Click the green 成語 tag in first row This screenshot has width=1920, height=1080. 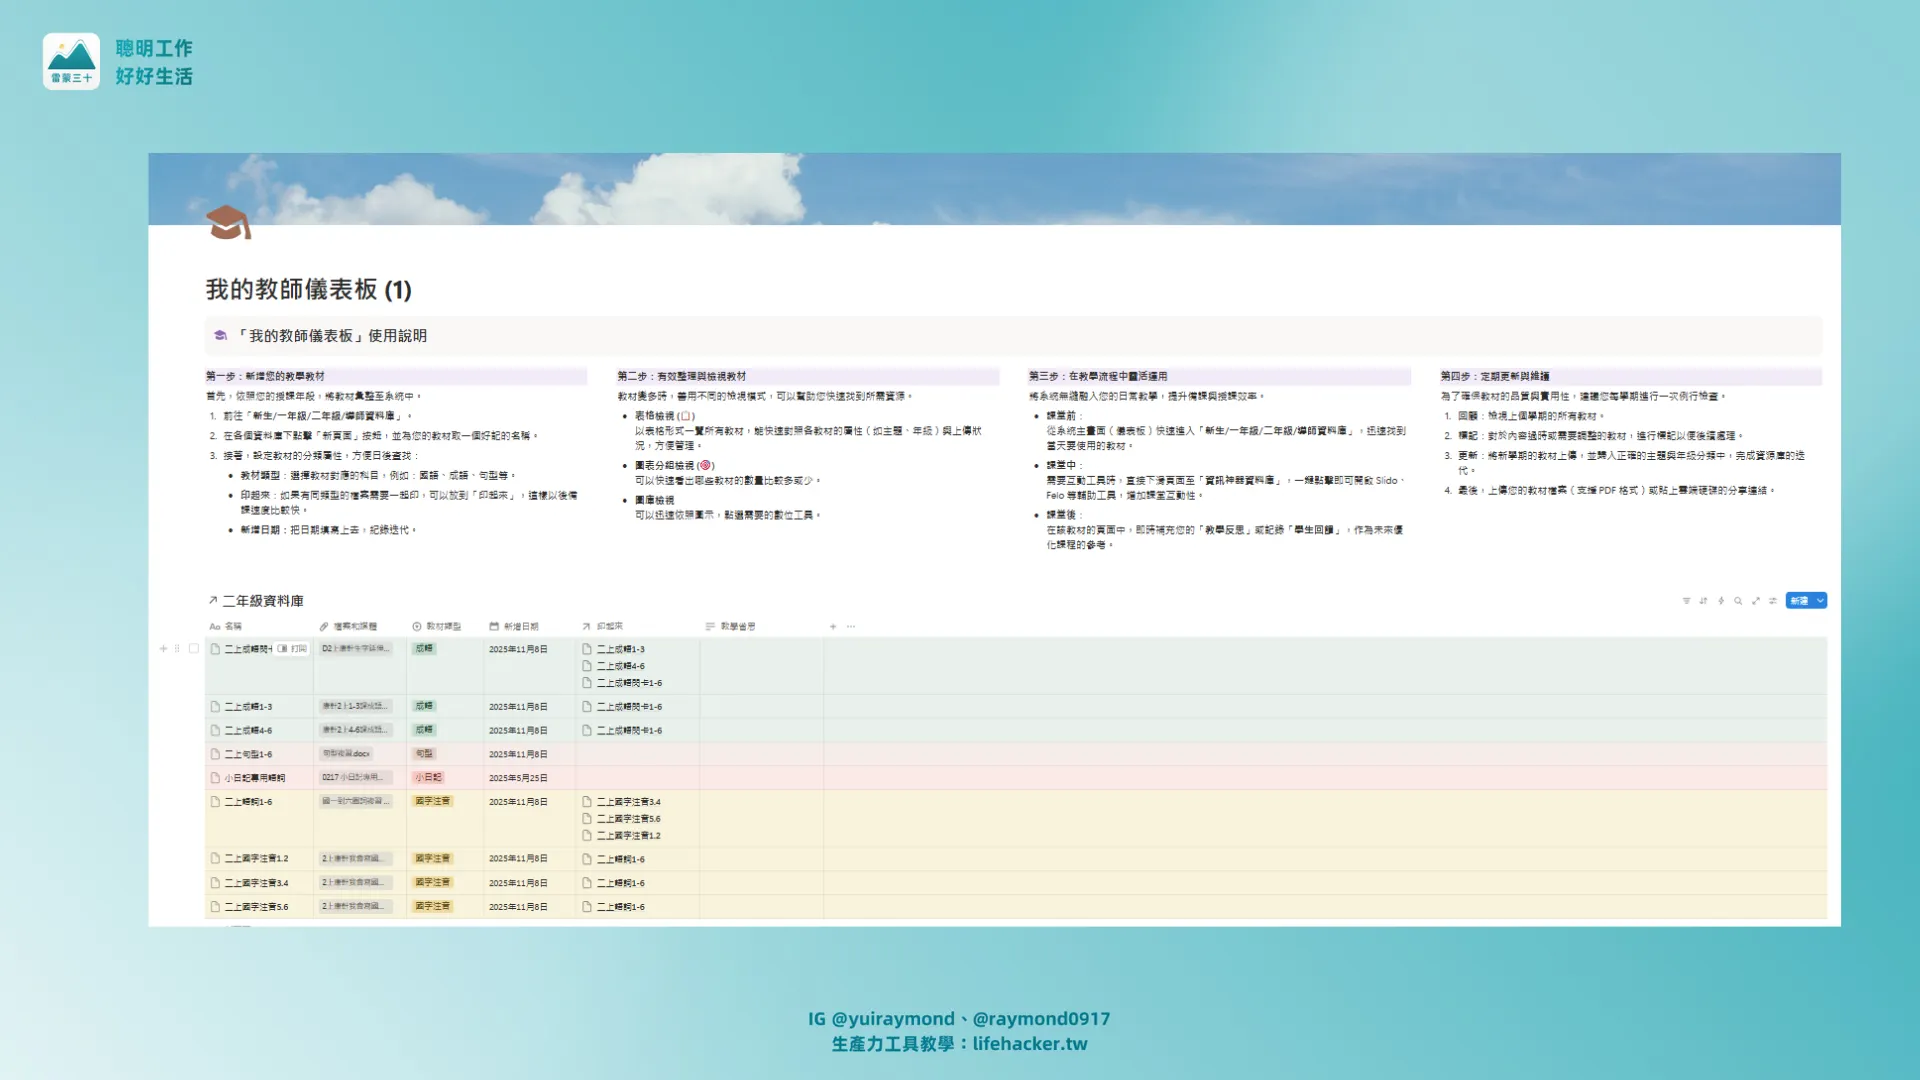point(424,649)
